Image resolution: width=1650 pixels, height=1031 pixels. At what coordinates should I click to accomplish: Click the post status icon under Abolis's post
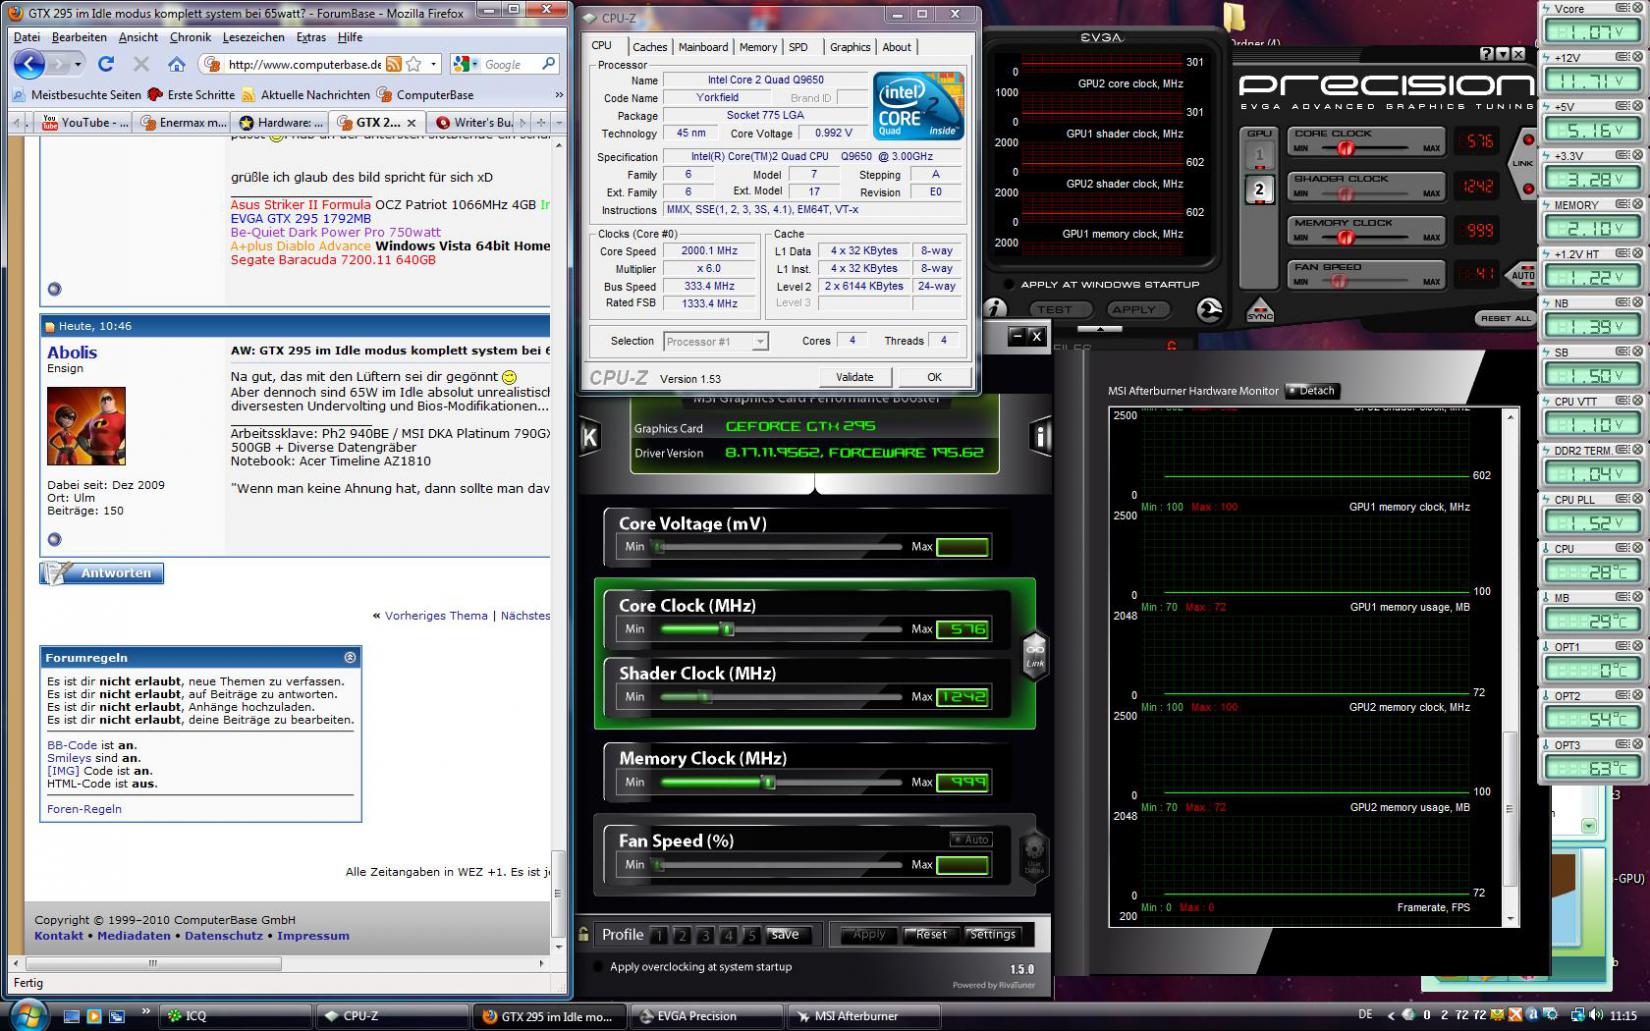click(54, 539)
